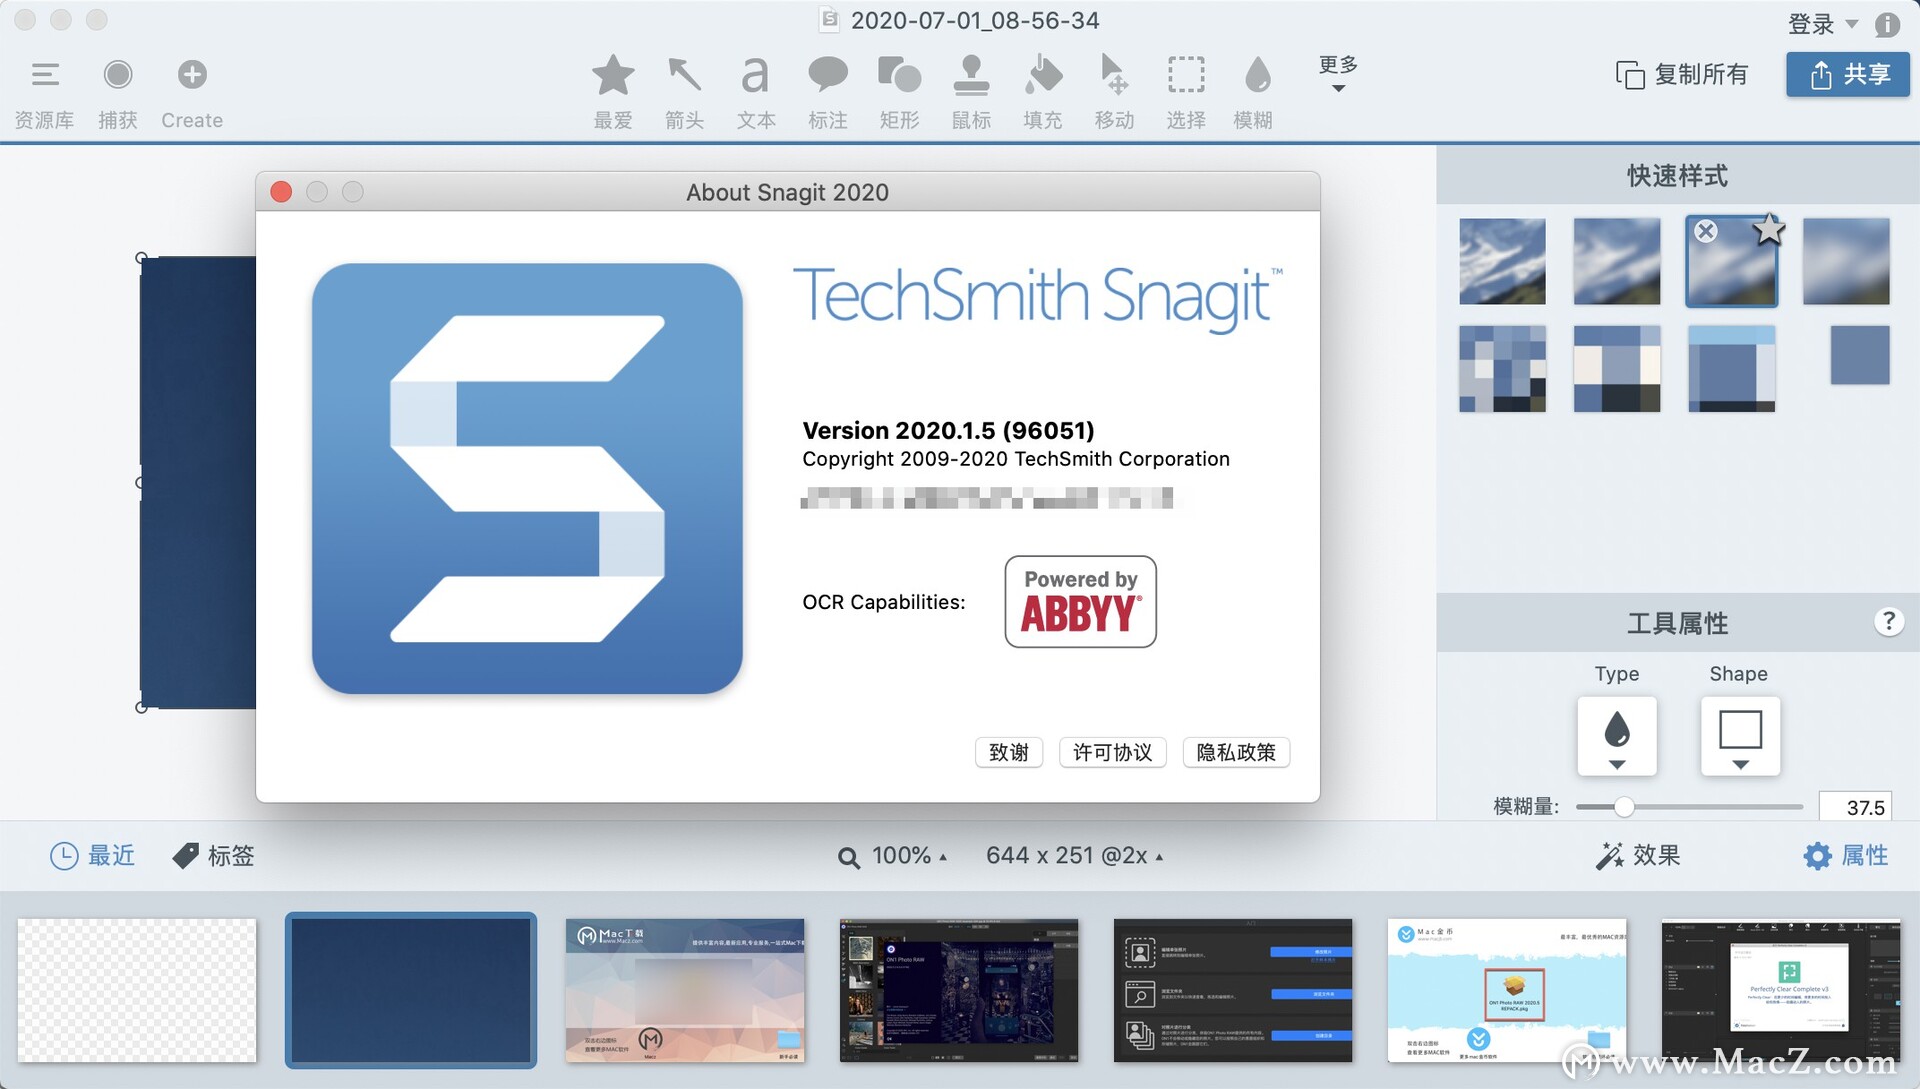Select the 标注 (Callout) tool
1920x1089 pixels.
[x=827, y=90]
